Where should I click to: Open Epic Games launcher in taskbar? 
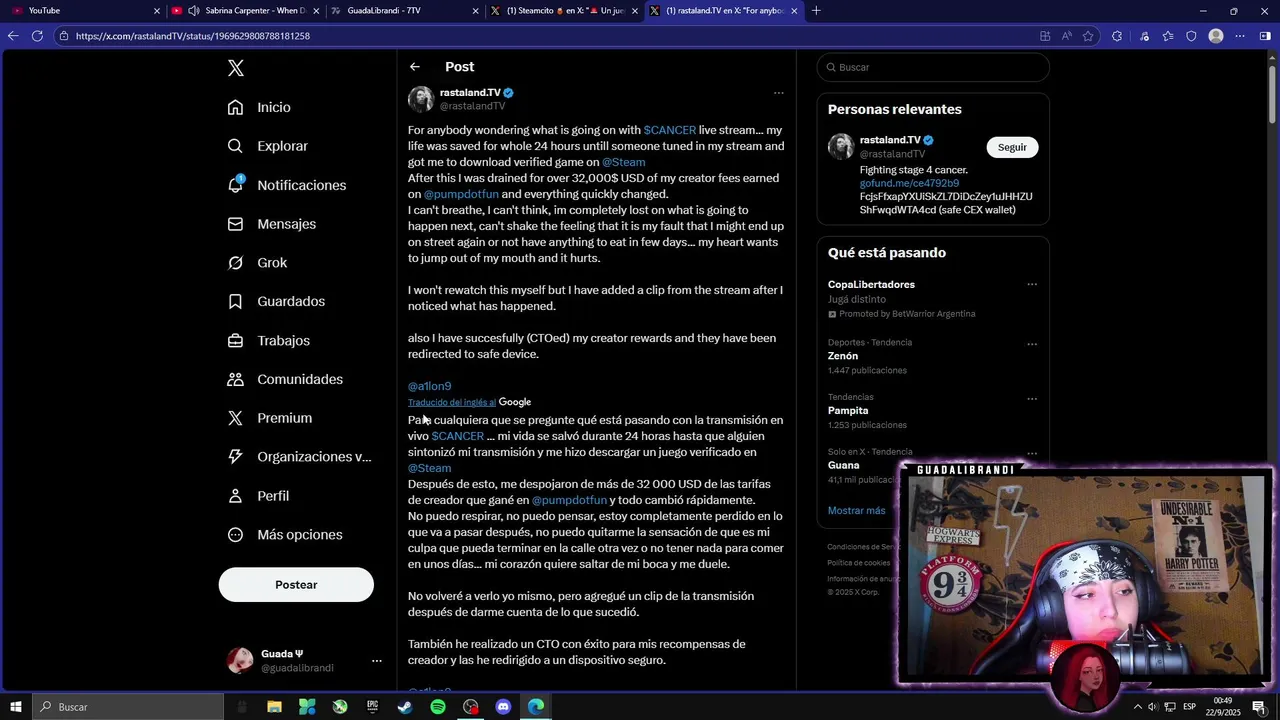(x=372, y=707)
